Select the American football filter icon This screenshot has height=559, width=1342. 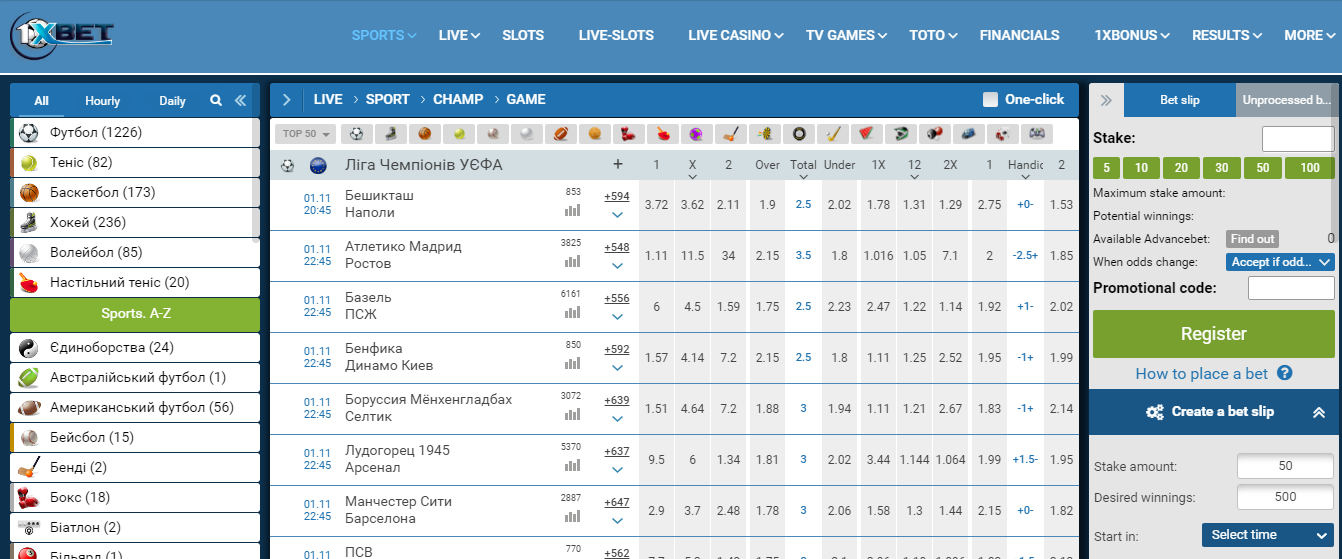click(560, 133)
